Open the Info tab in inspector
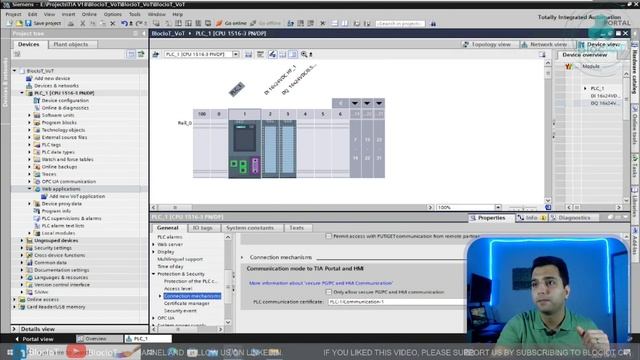 531,218
